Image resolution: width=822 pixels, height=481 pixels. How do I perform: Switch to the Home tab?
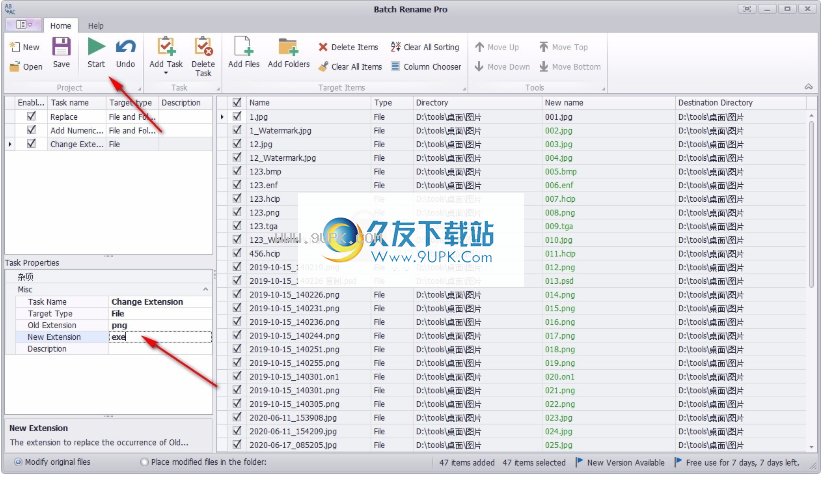pyautogui.click(x=61, y=25)
